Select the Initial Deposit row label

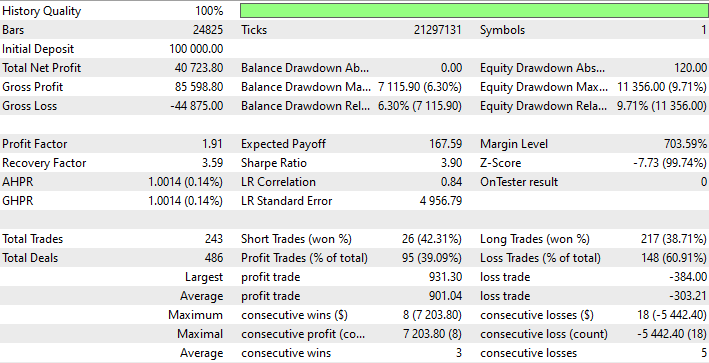pyautogui.click(x=38, y=49)
